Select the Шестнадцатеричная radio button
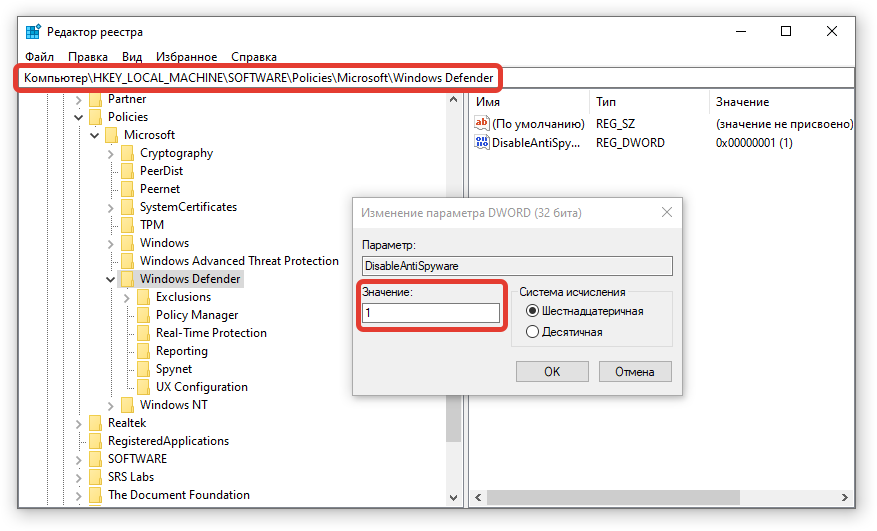The width and height of the screenshot is (877, 531). click(x=532, y=311)
